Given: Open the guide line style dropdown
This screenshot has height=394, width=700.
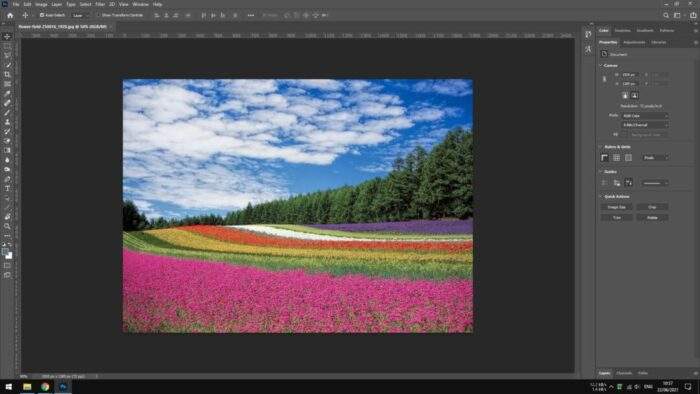Looking at the screenshot, I should click(x=655, y=183).
